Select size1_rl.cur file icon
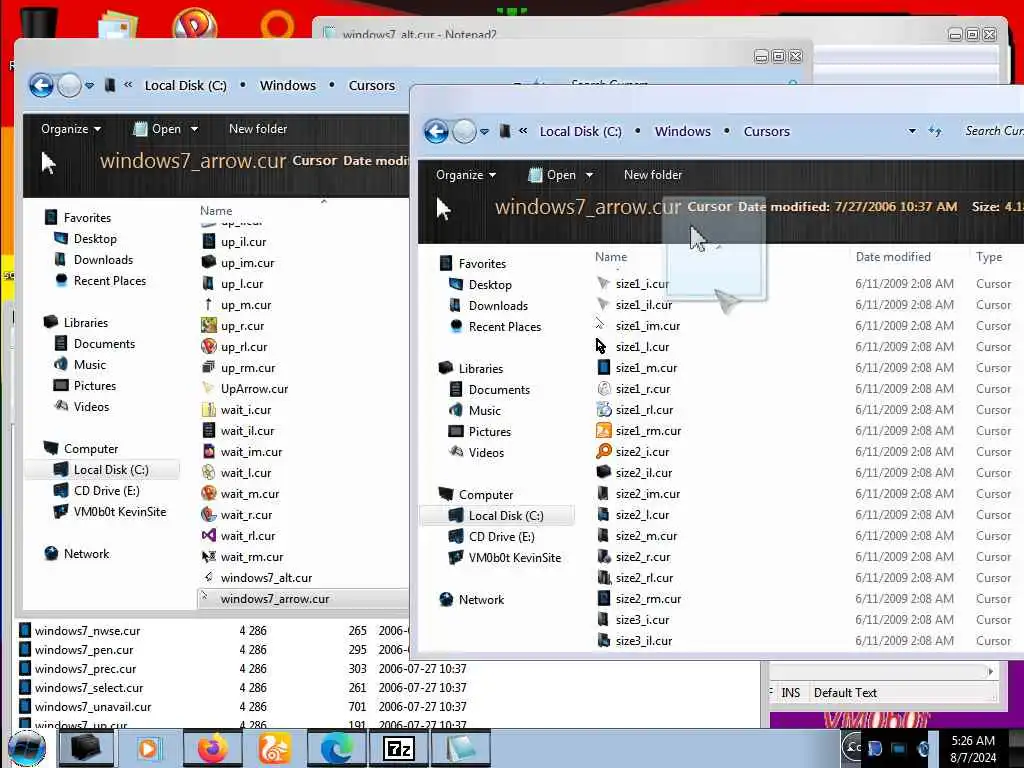The height and width of the screenshot is (768, 1024). point(604,409)
